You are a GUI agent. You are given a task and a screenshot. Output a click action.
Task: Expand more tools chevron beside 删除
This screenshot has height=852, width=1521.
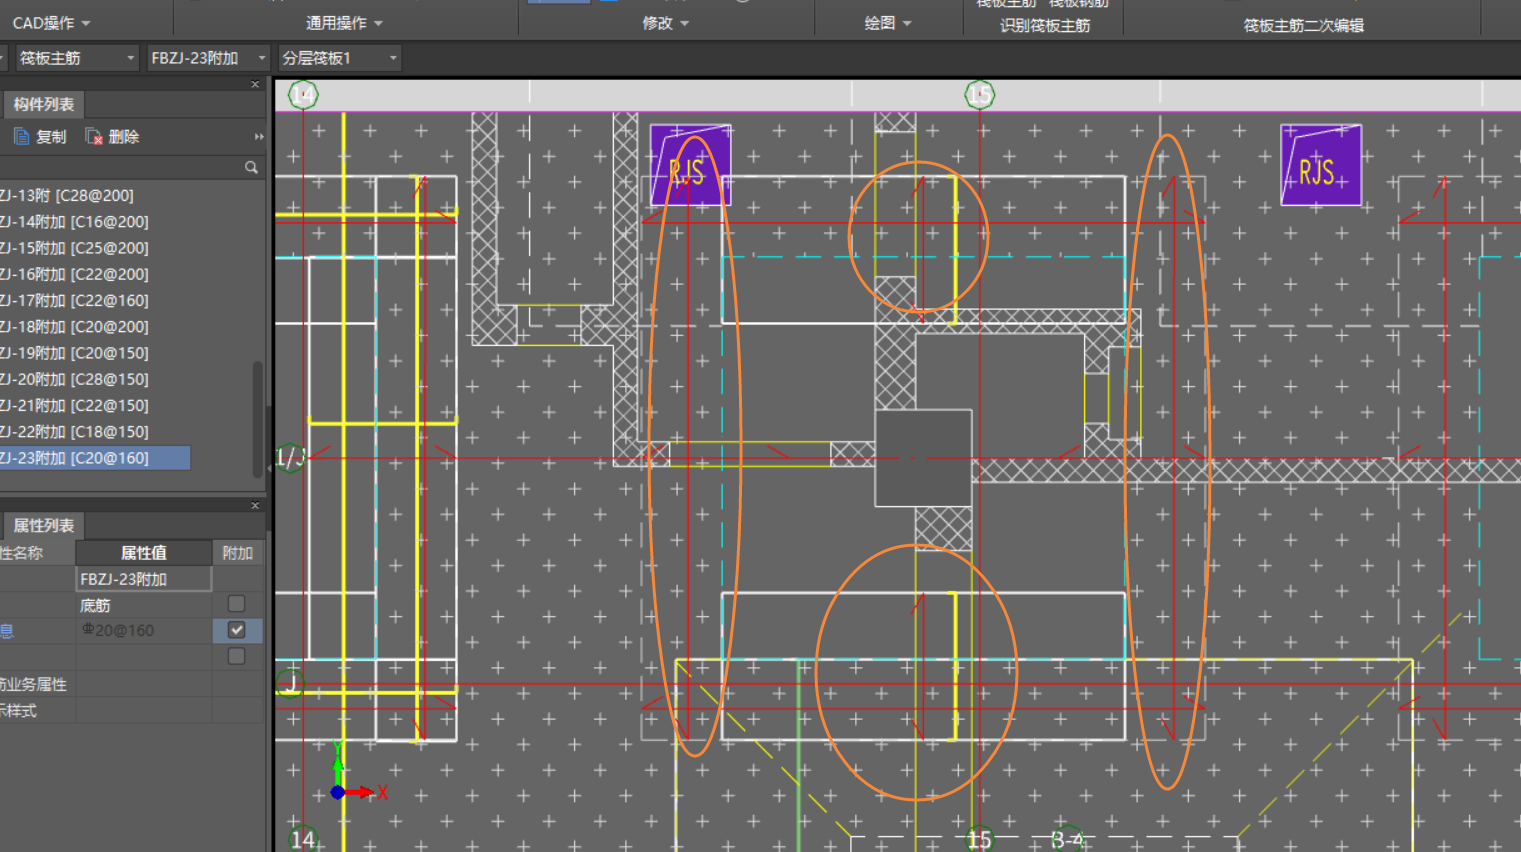[x=259, y=137]
